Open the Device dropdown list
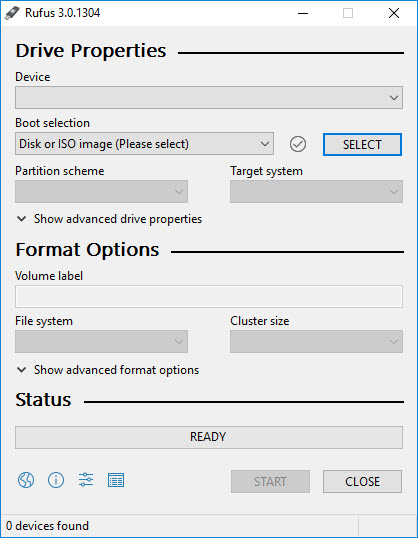The width and height of the screenshot is (418, 538). 209,98
